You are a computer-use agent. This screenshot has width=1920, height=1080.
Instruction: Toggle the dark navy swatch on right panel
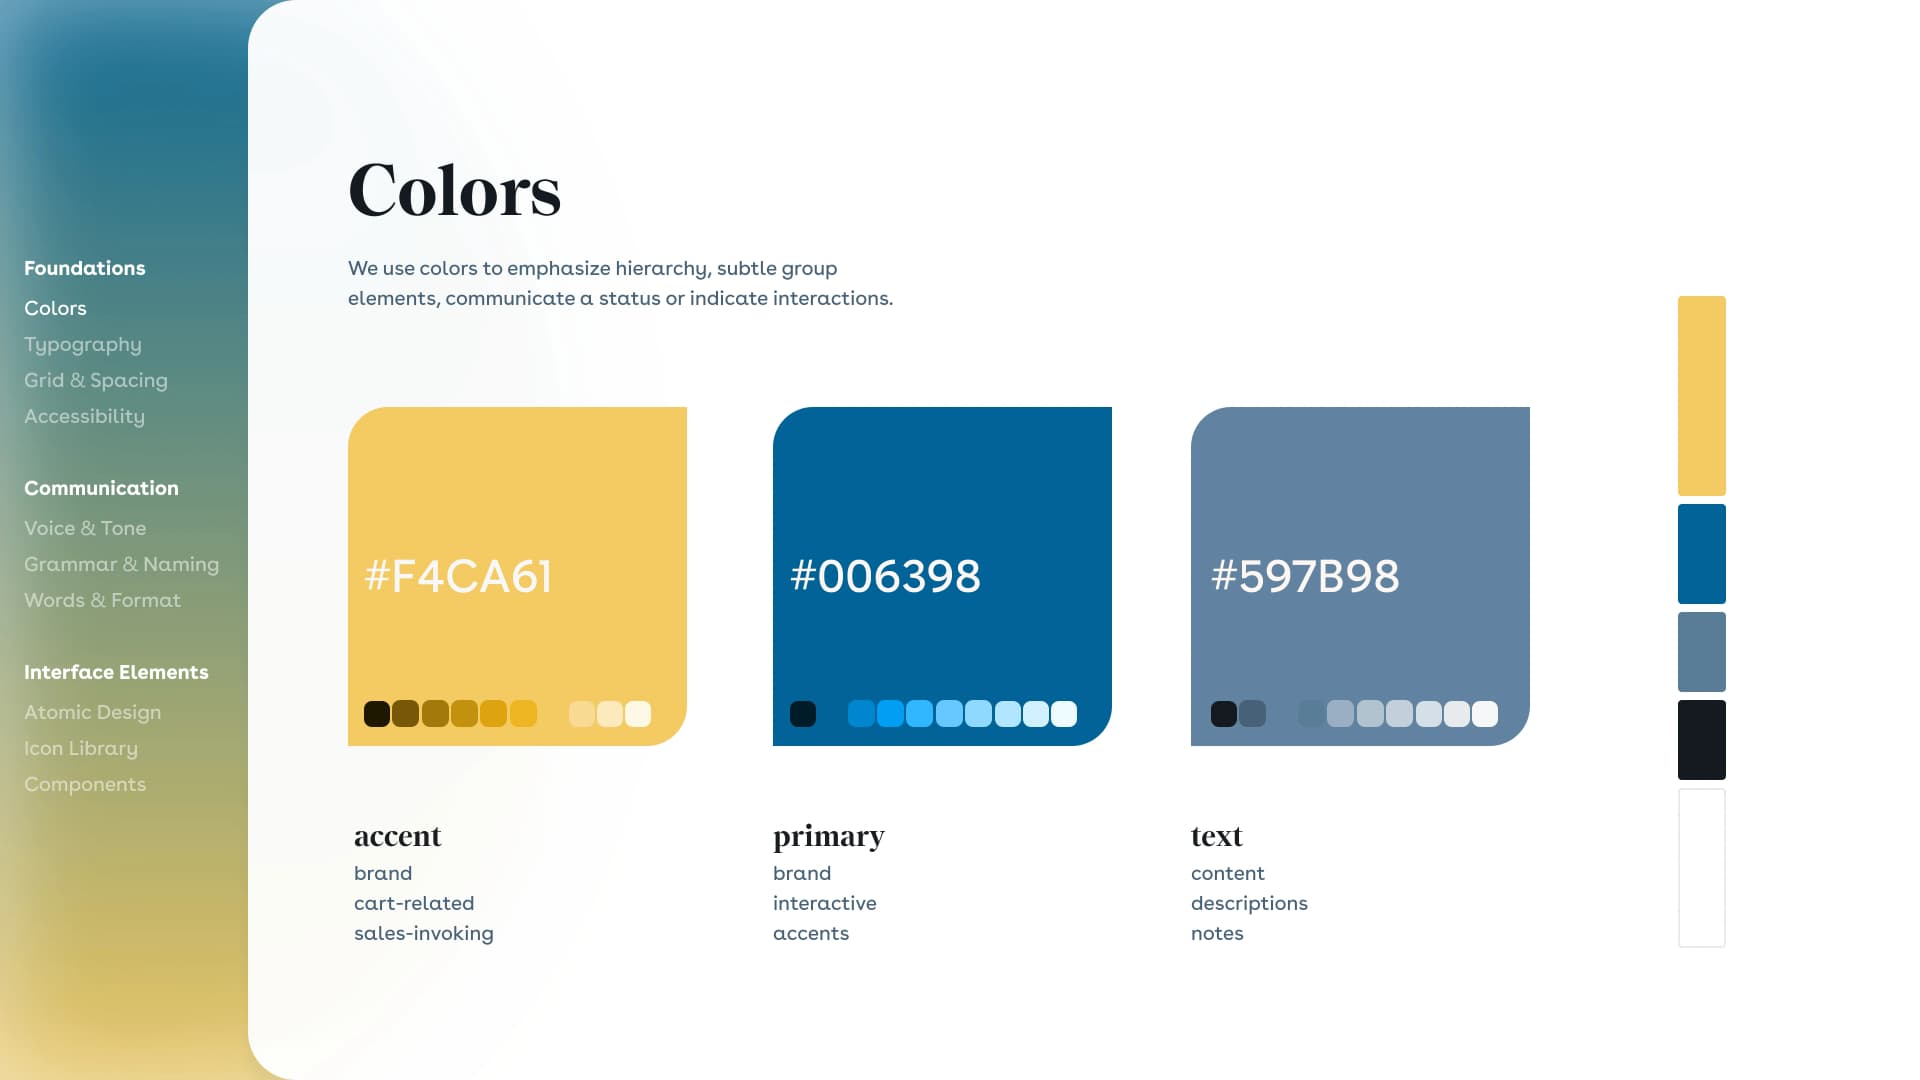tap(1701, 738)
